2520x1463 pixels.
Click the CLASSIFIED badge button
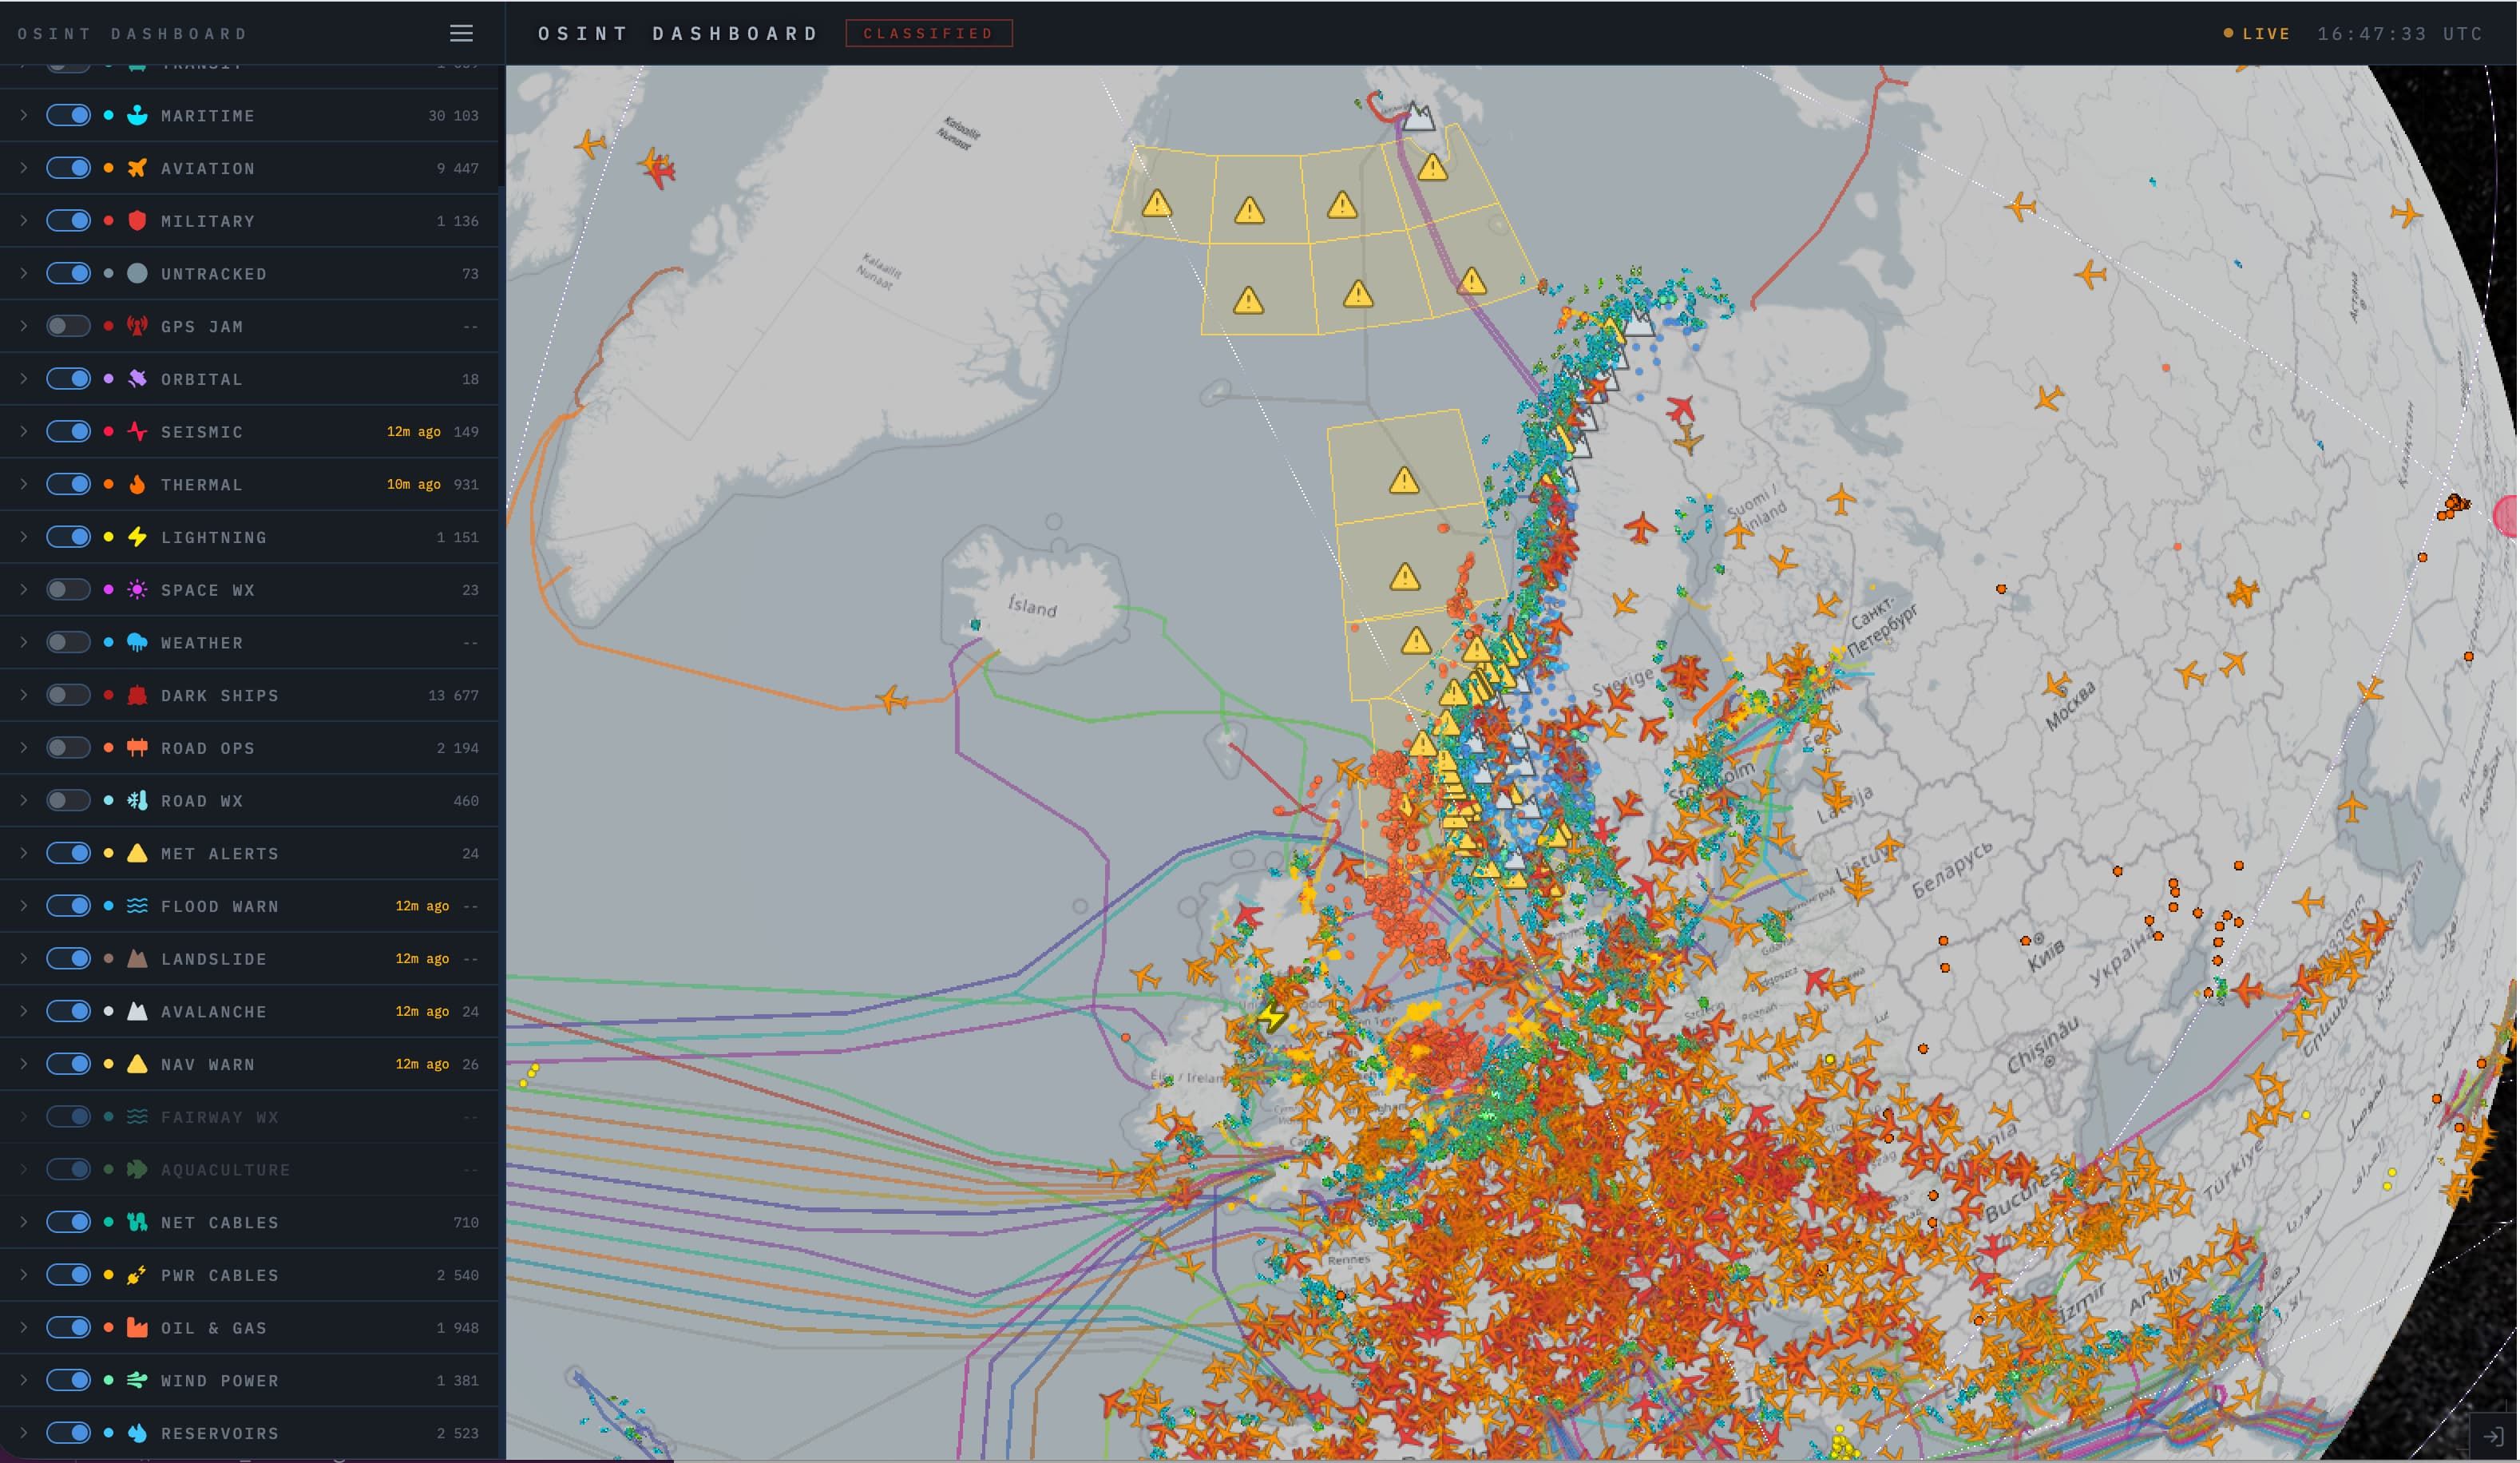[x=928, y=33]
